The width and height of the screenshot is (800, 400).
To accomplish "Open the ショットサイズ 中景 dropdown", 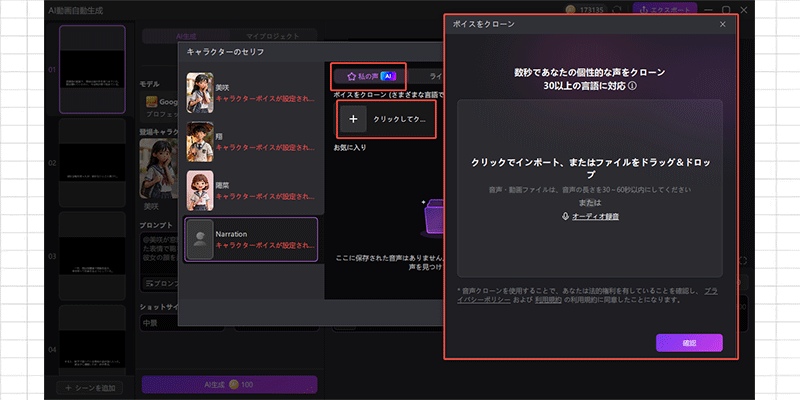I will click(x=182, y=323).
